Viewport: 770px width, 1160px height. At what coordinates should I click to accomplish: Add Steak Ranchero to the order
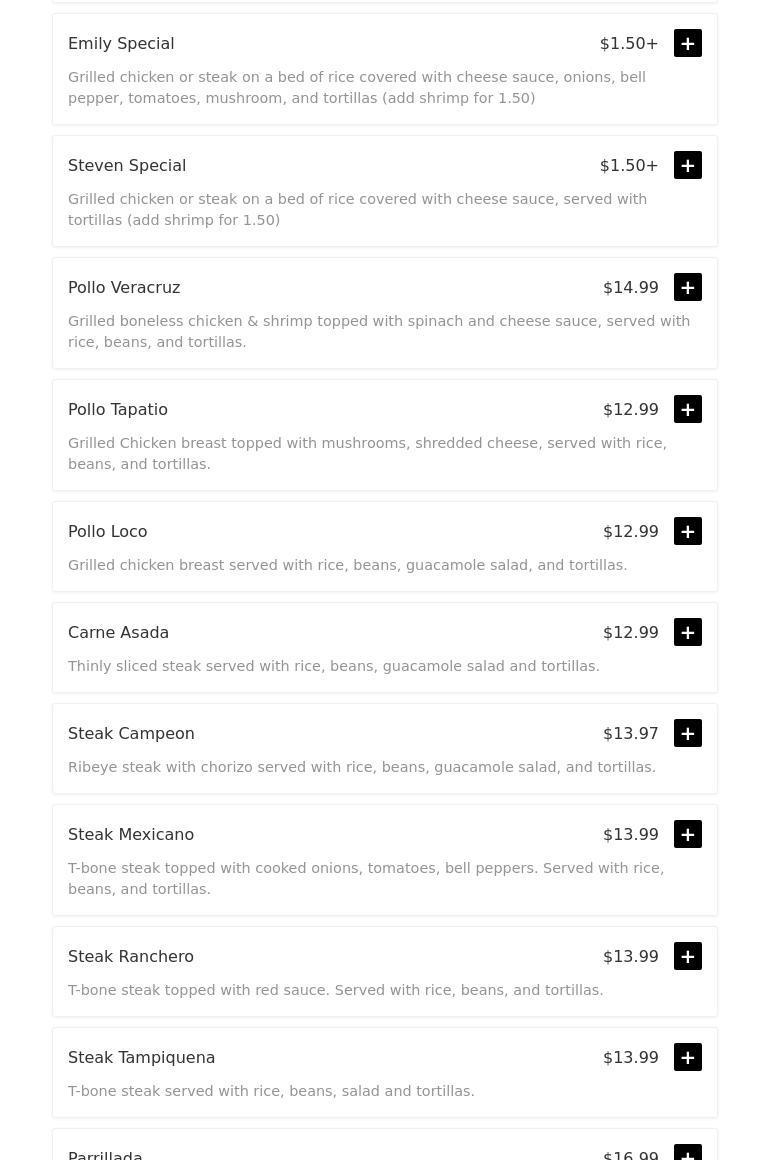coord(688,956)
